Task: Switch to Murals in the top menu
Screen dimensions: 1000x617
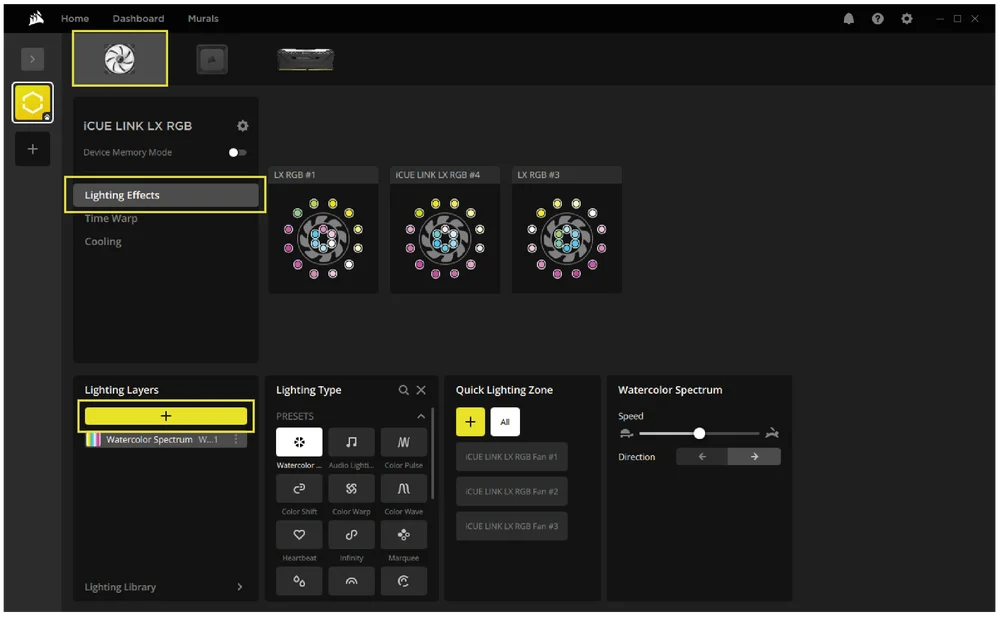Action: pos(203,19)
